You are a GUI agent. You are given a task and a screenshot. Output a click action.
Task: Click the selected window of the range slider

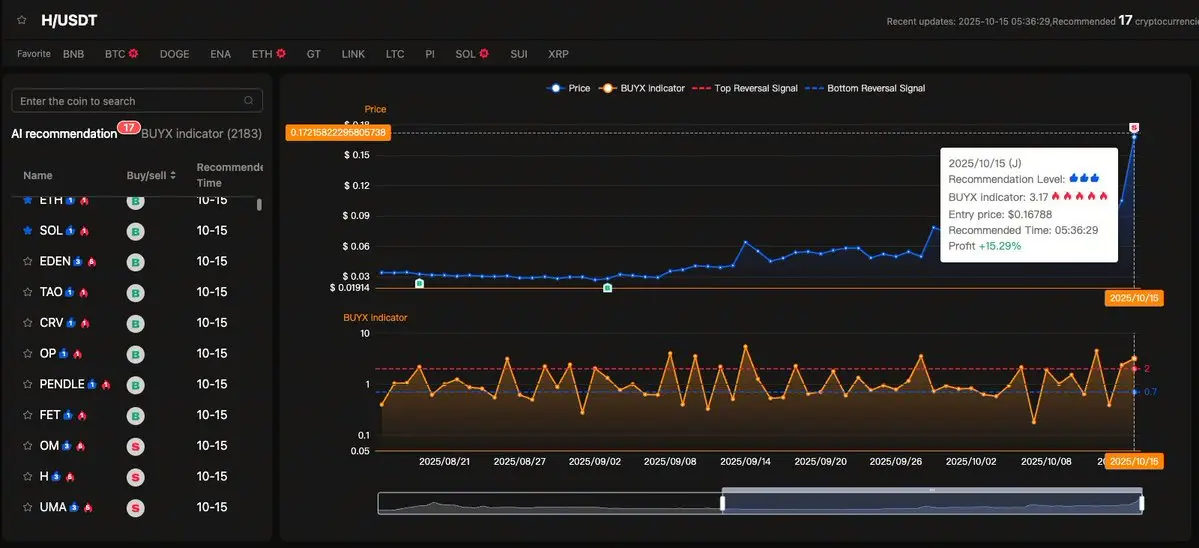point(932,503)
